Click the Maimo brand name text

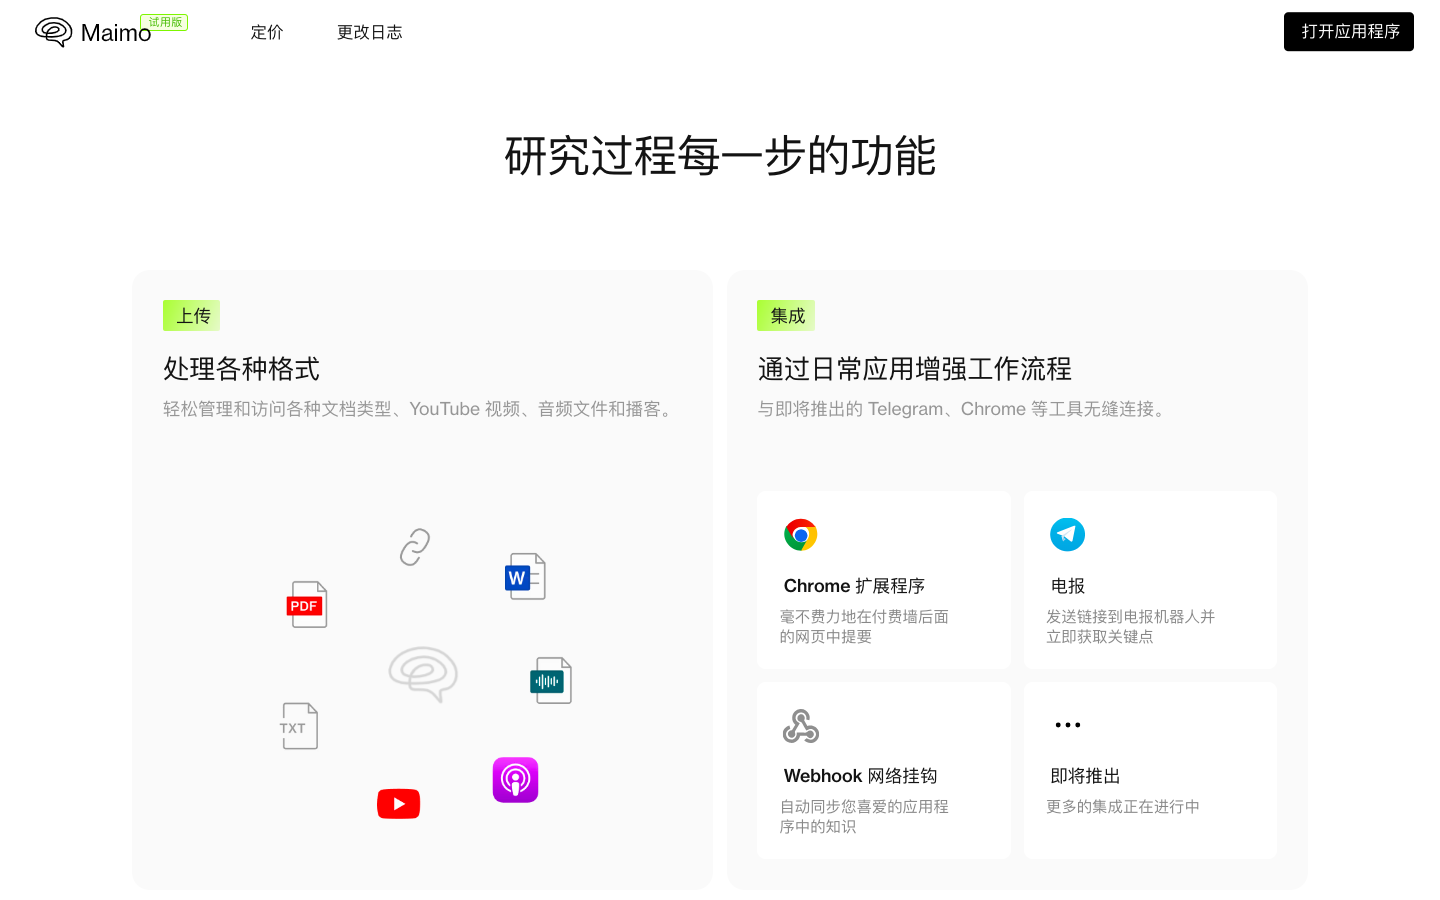[x=116, y=33]
